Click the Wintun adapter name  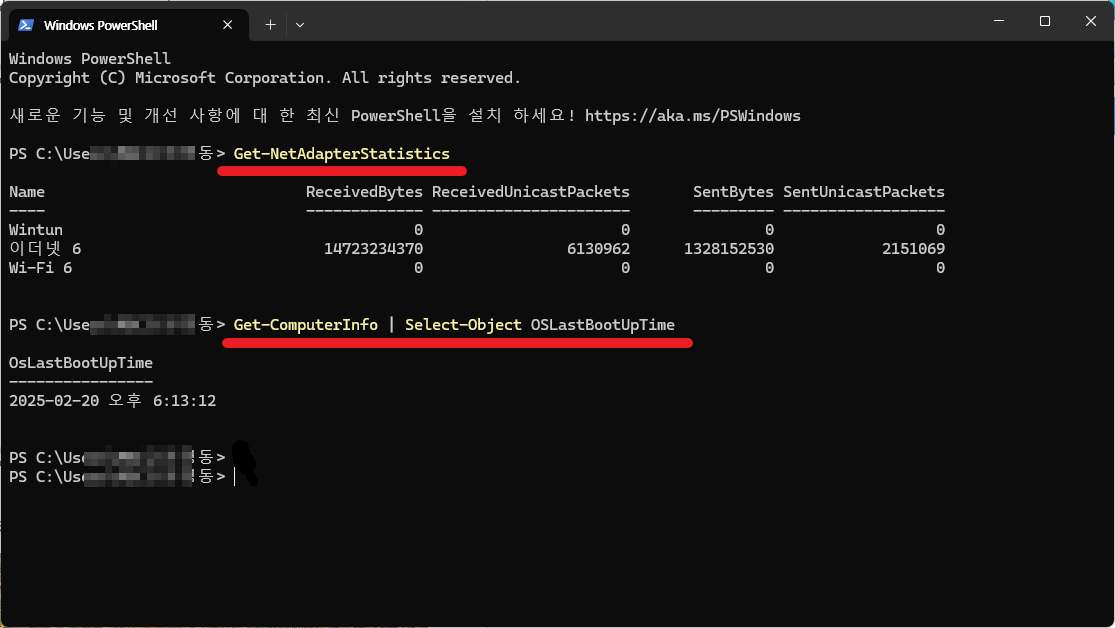point(36,230)
